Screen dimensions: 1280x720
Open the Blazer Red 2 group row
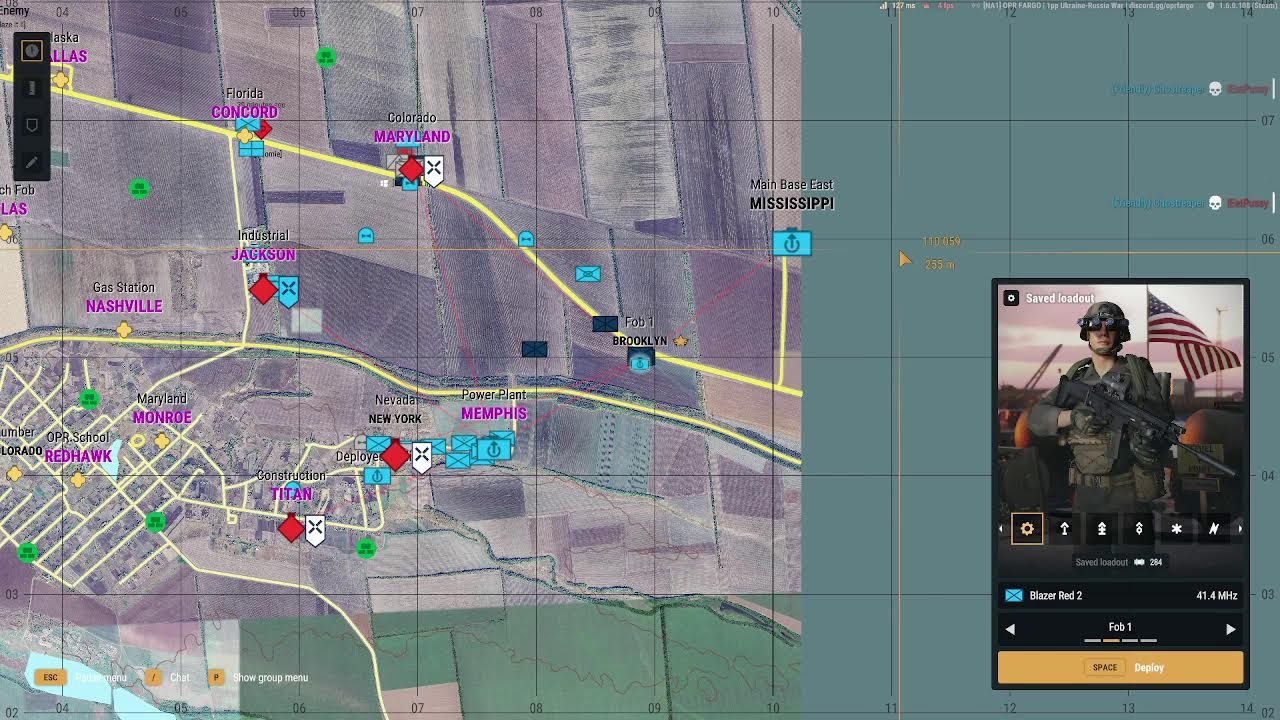point(1121,595)
